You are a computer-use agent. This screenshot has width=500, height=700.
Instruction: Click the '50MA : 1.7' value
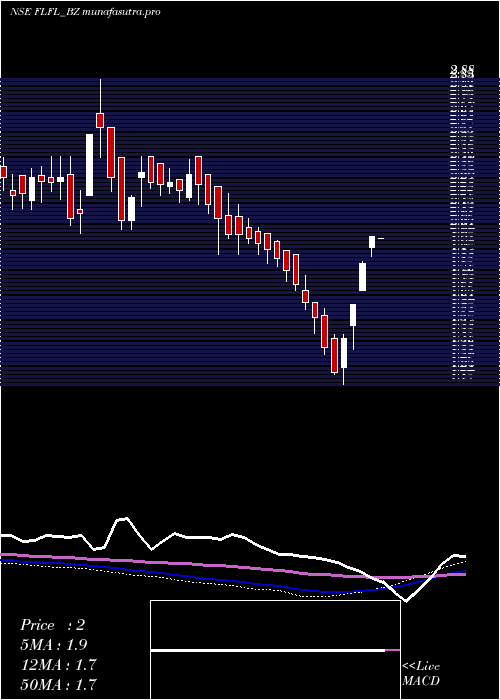tap(58, 684)
